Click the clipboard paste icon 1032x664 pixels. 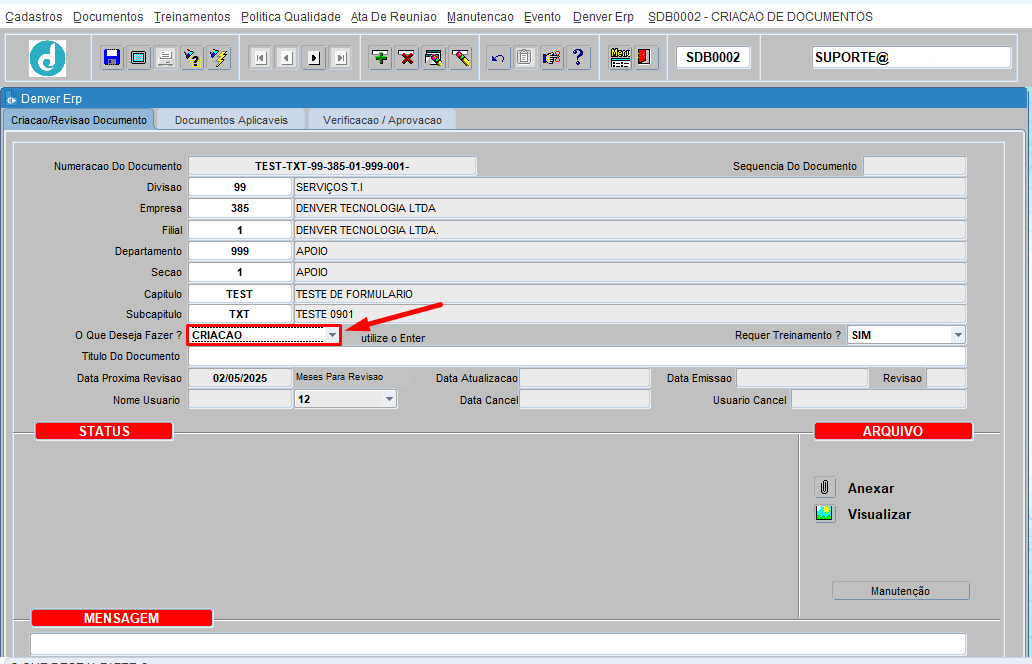(525, 57)
